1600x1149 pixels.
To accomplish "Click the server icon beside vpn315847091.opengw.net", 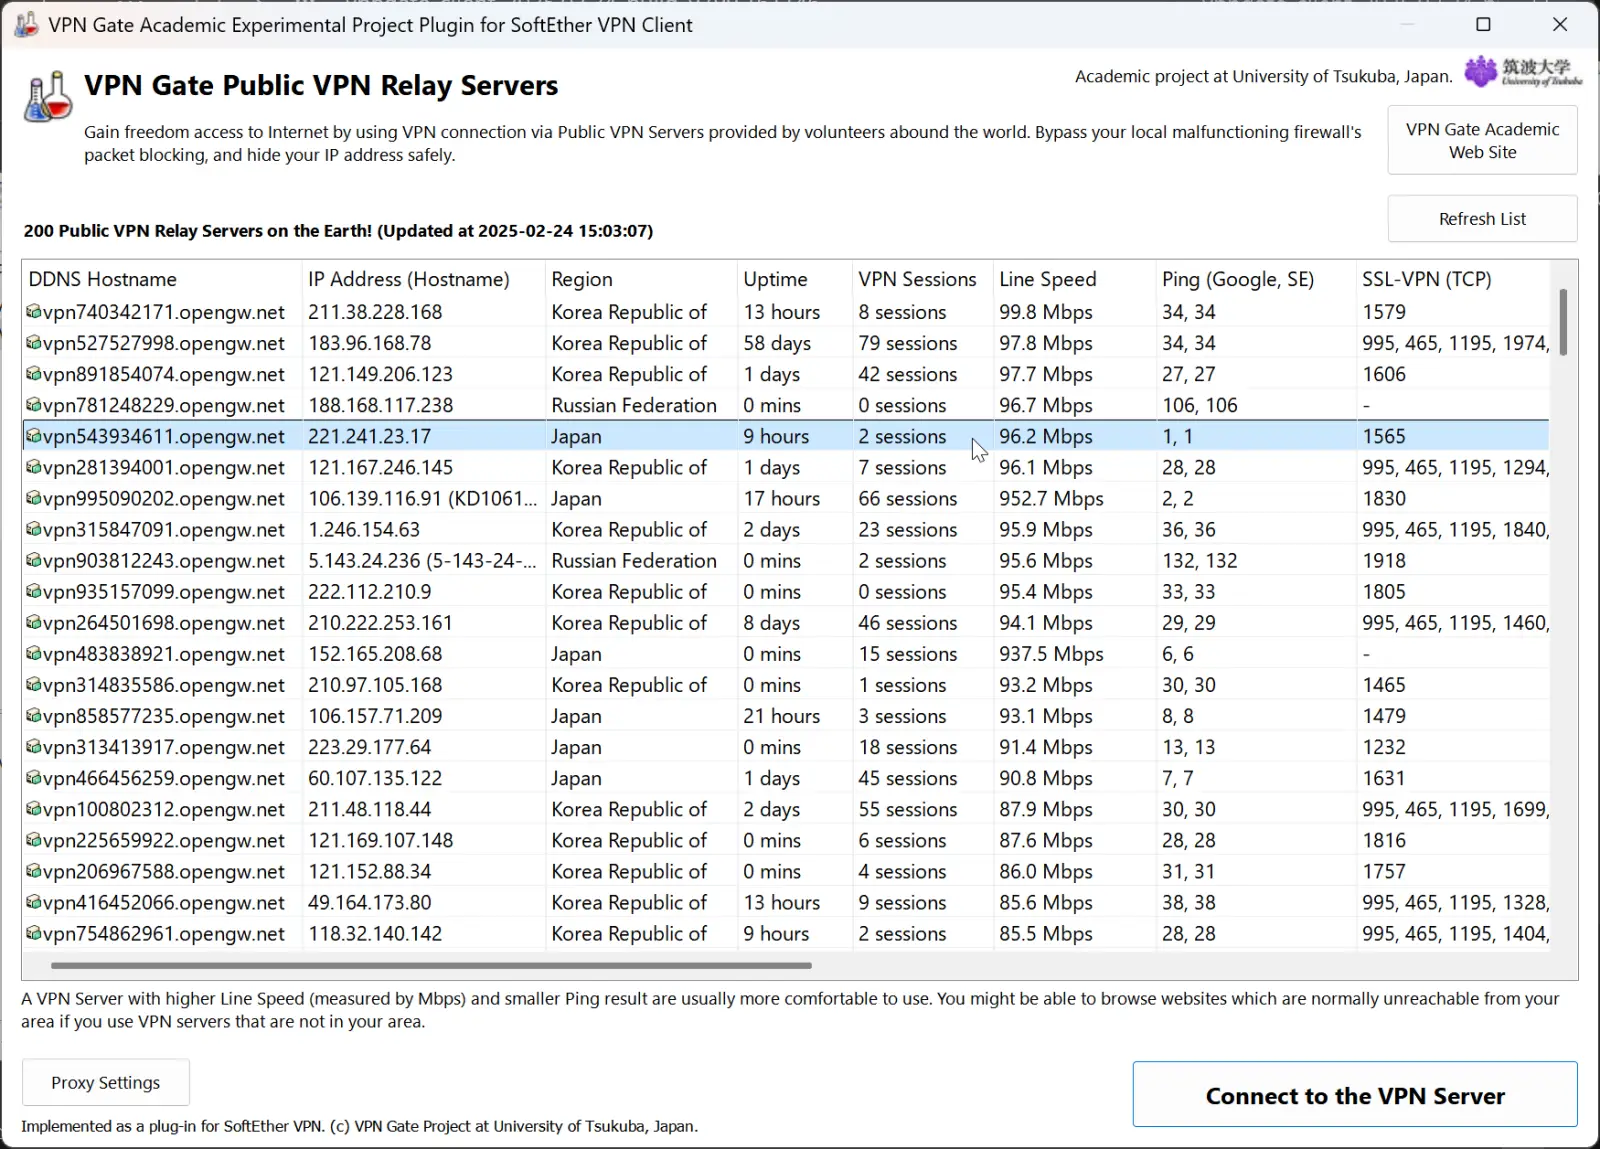I will coord(34,529).
